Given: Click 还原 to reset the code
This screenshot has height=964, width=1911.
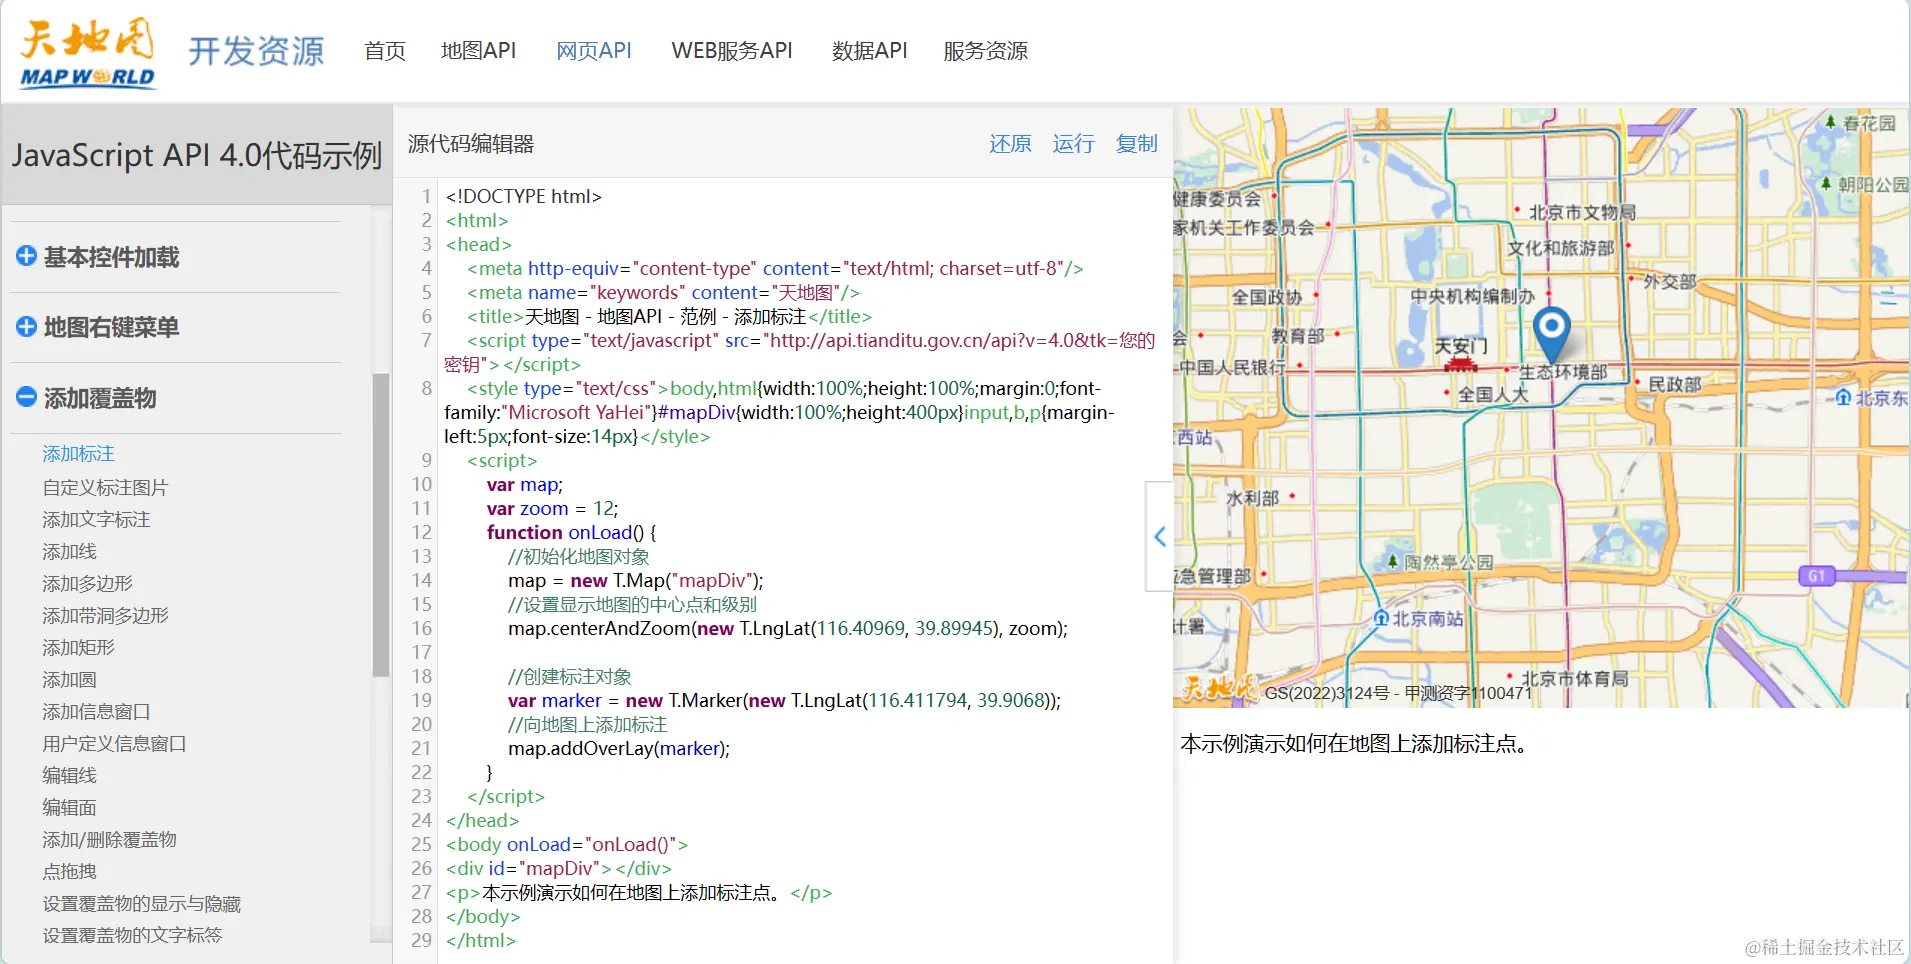Looking at the screenshot, I should point(1010,144).
